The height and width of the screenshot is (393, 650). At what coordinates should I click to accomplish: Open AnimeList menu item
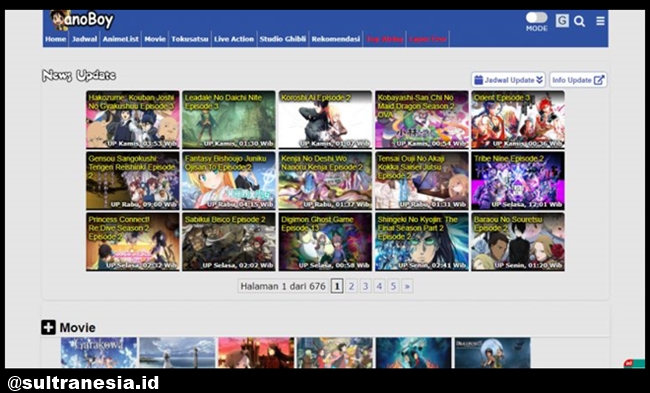120,39
